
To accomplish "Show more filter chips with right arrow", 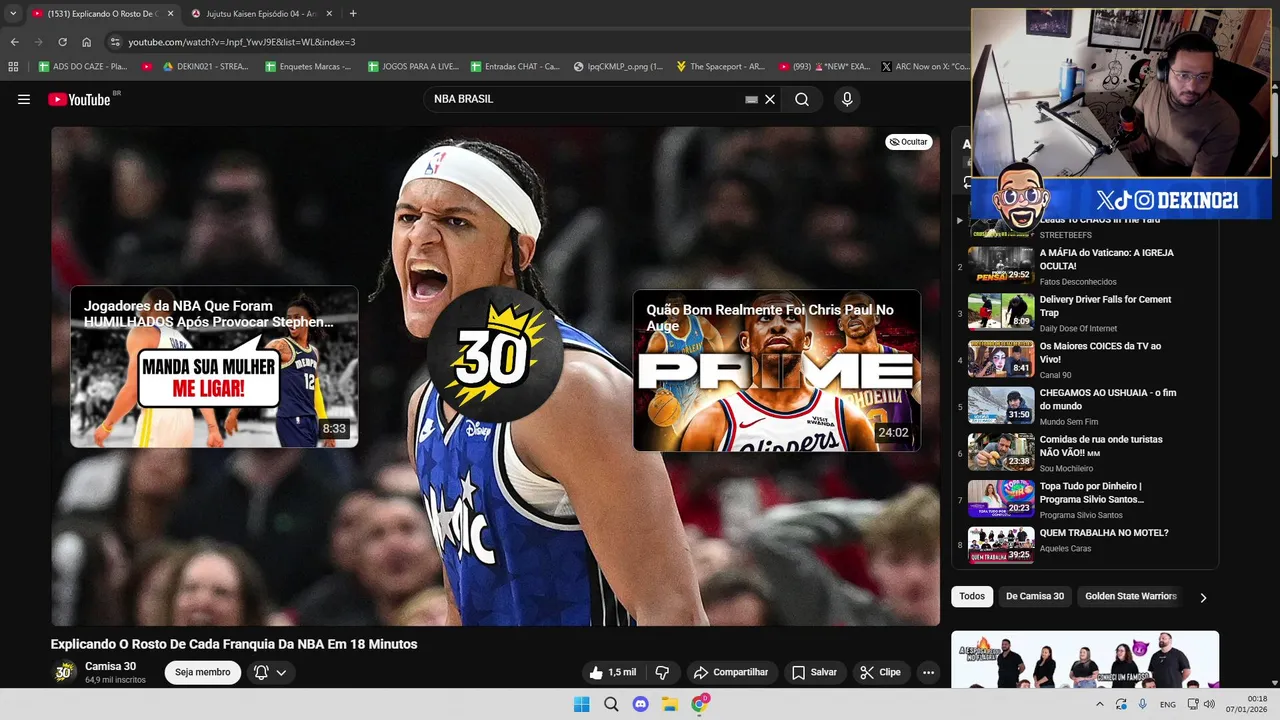I will [x=1203, y=597].
